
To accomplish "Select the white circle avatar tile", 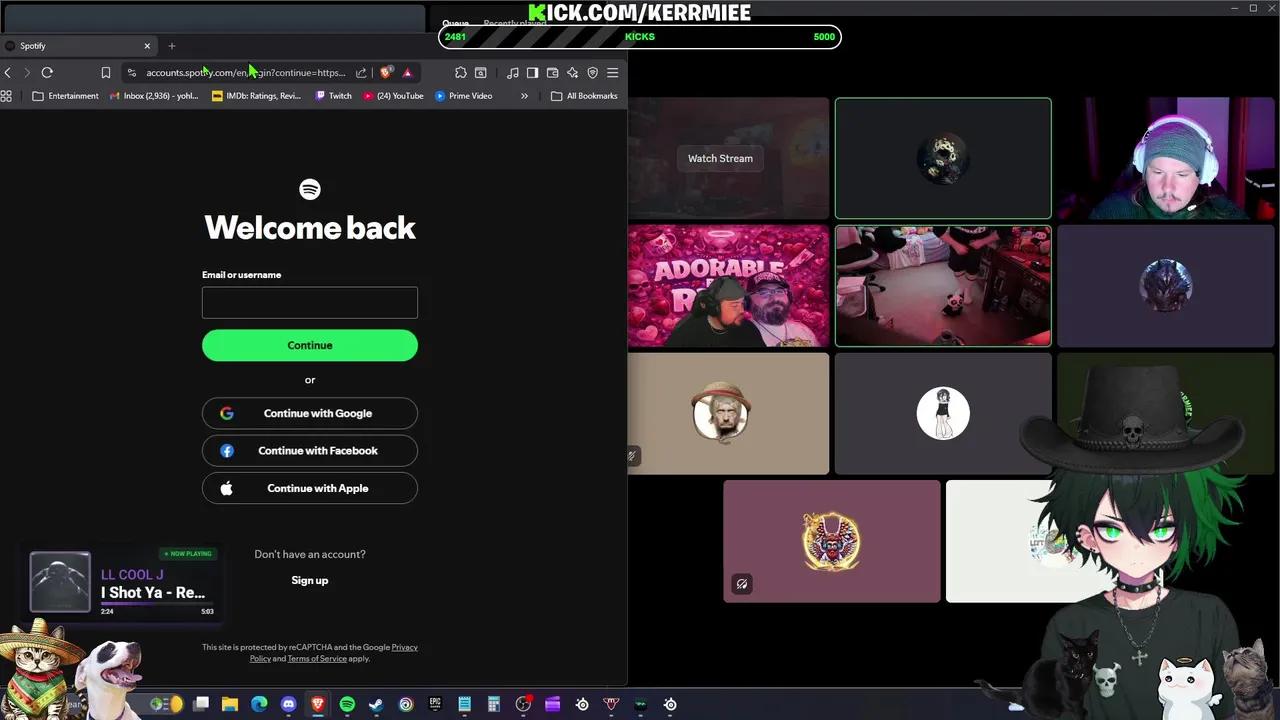I will coord(943,413).
